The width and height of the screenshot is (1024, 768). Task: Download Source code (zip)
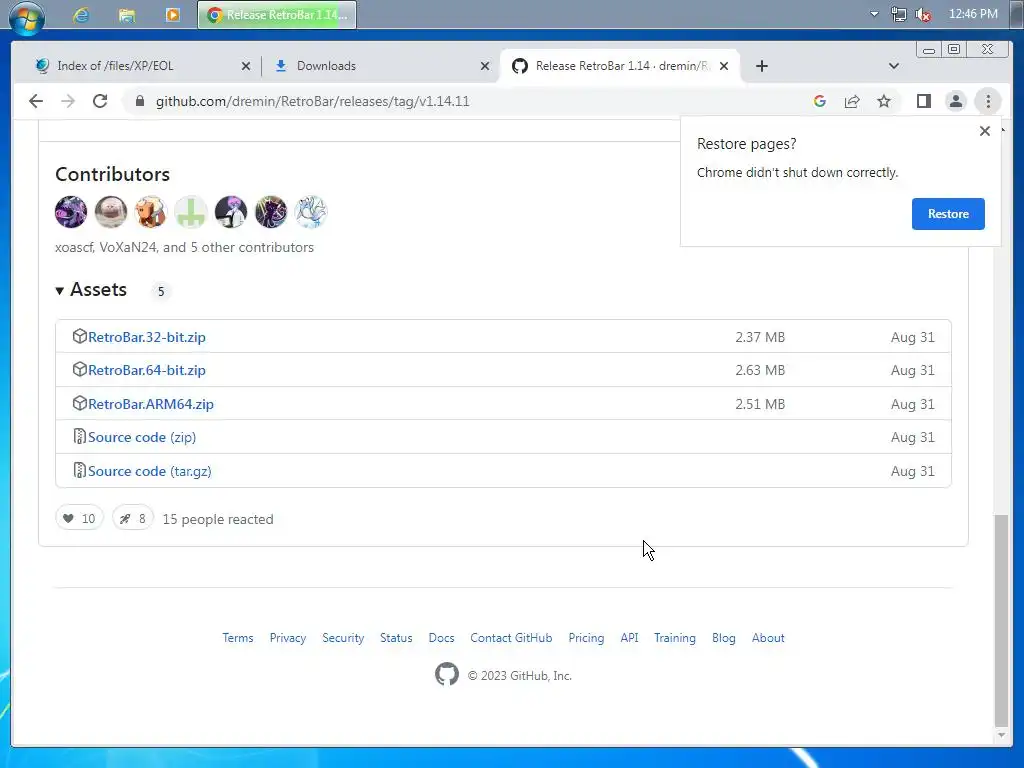click(142, 437)
